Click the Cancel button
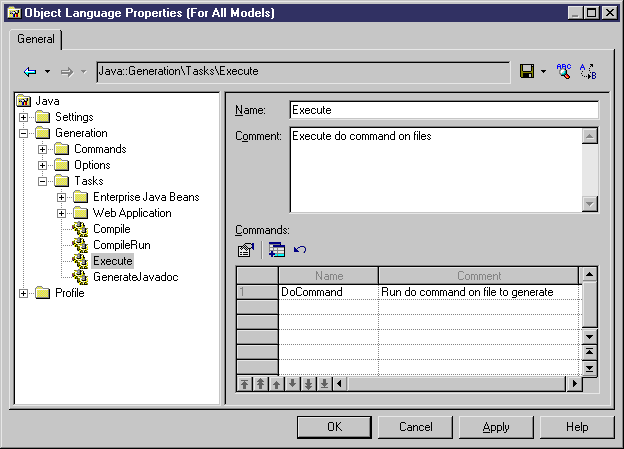 click(x=415, y=427)
